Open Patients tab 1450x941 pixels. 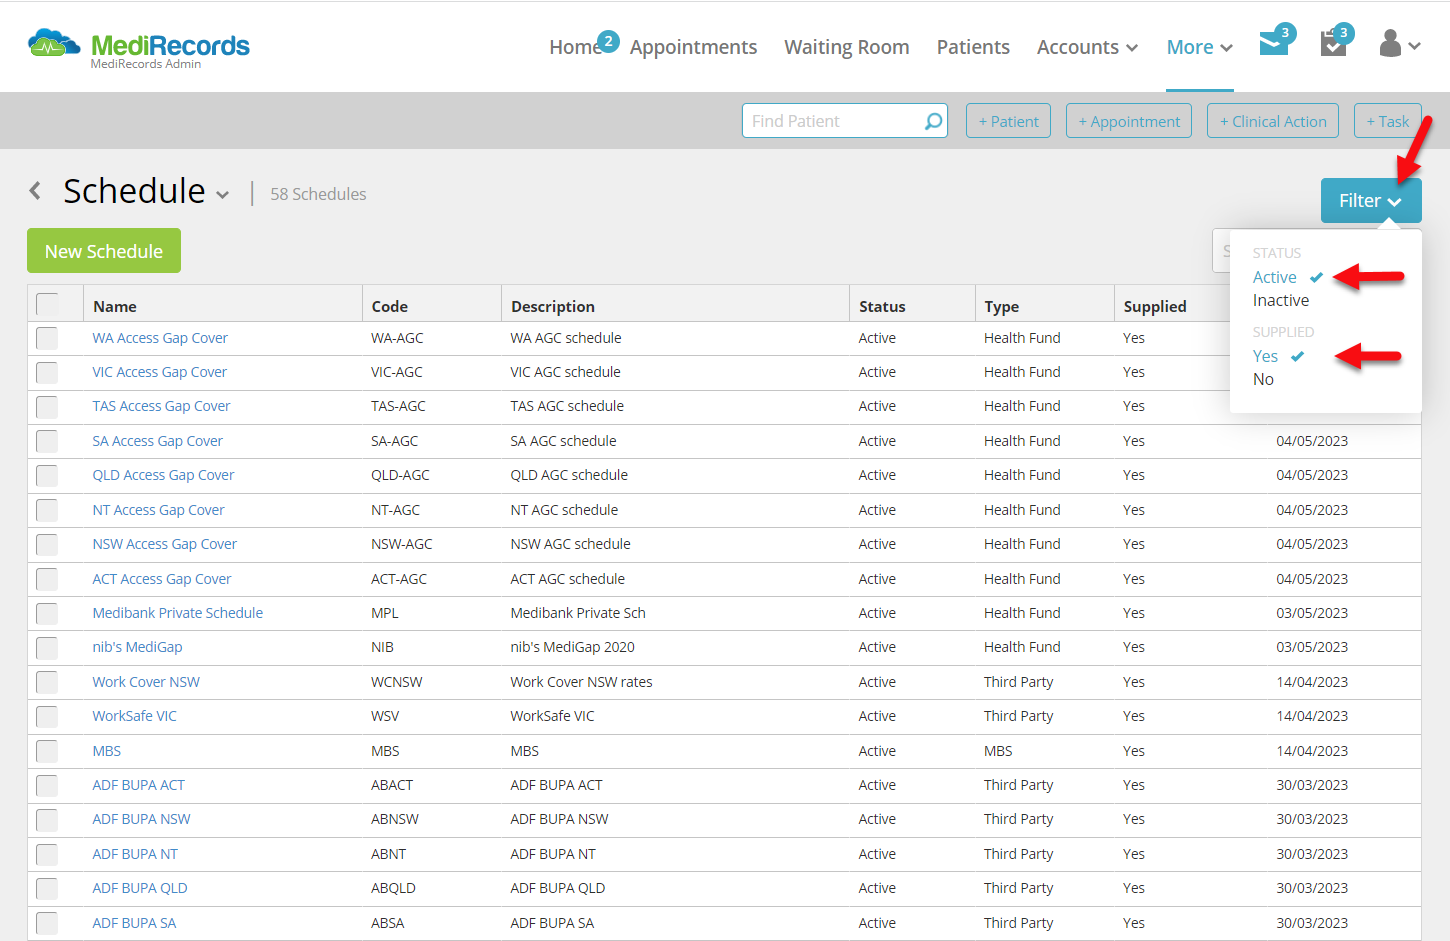973,47
